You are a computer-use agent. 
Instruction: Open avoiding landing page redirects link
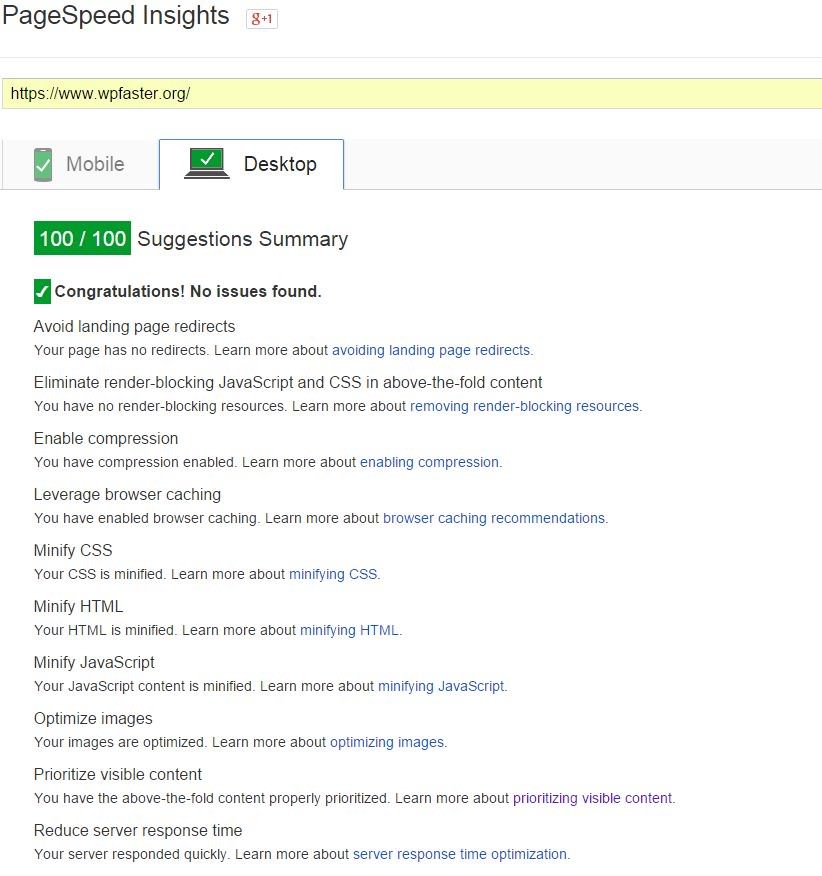tap(432, 350)
